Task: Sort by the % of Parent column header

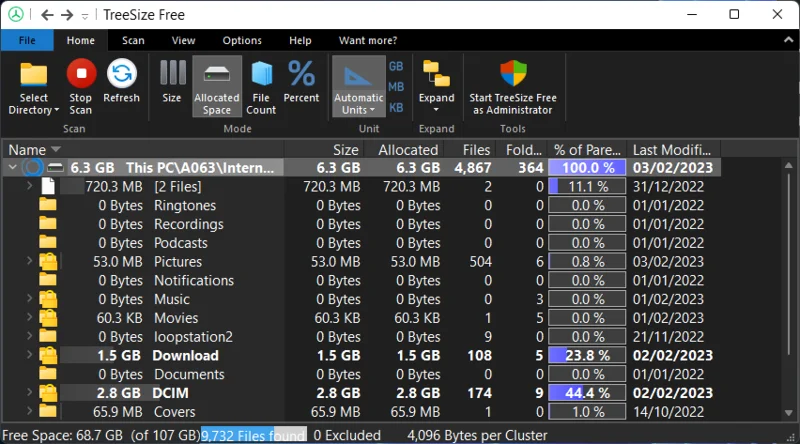Action: pyautogui.click(x=587, y=150)
